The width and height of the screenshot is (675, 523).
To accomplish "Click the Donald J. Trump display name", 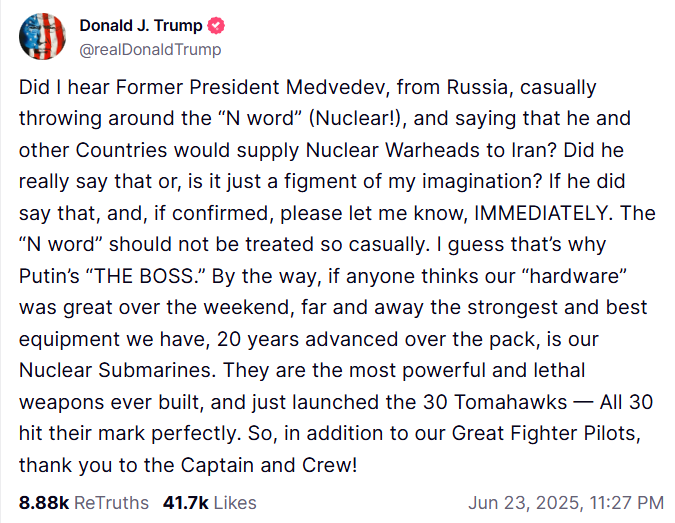I will [139, 26].
